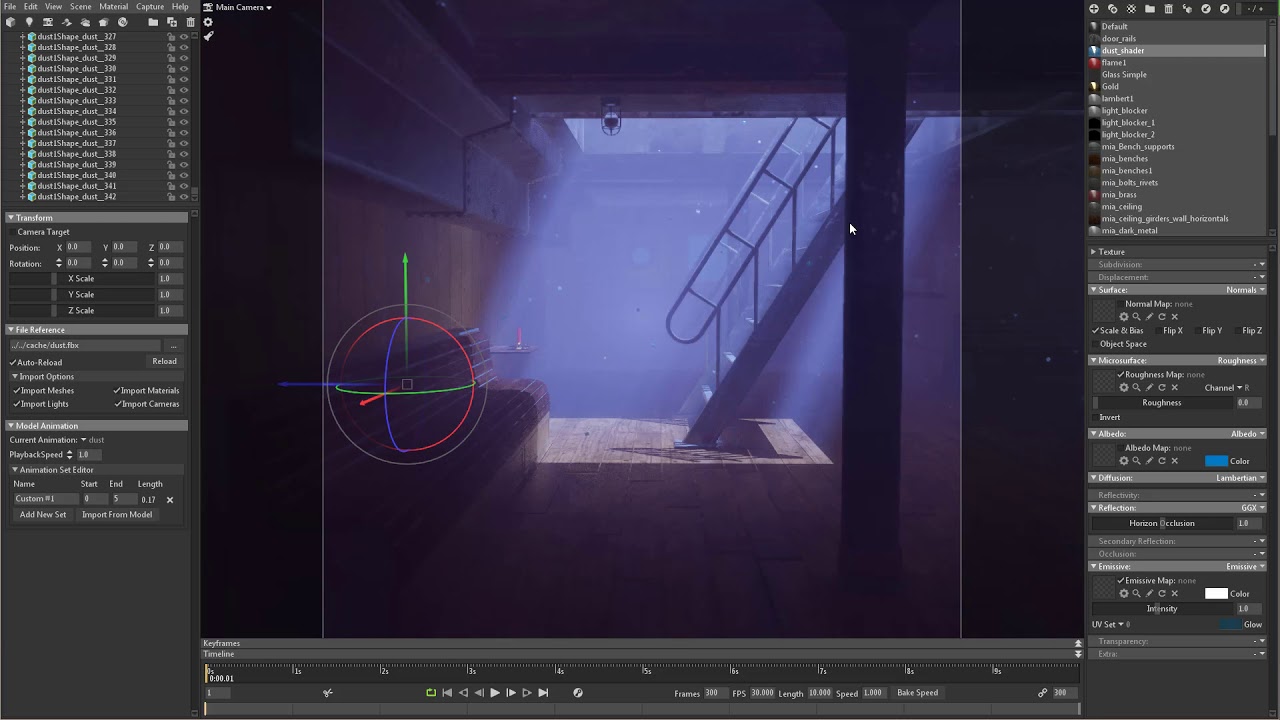The width and height of the screenshot is (1280, 720).
Task: Toggle lock on dust1Shape_dust__327
Action: click(x=171, y=37)
